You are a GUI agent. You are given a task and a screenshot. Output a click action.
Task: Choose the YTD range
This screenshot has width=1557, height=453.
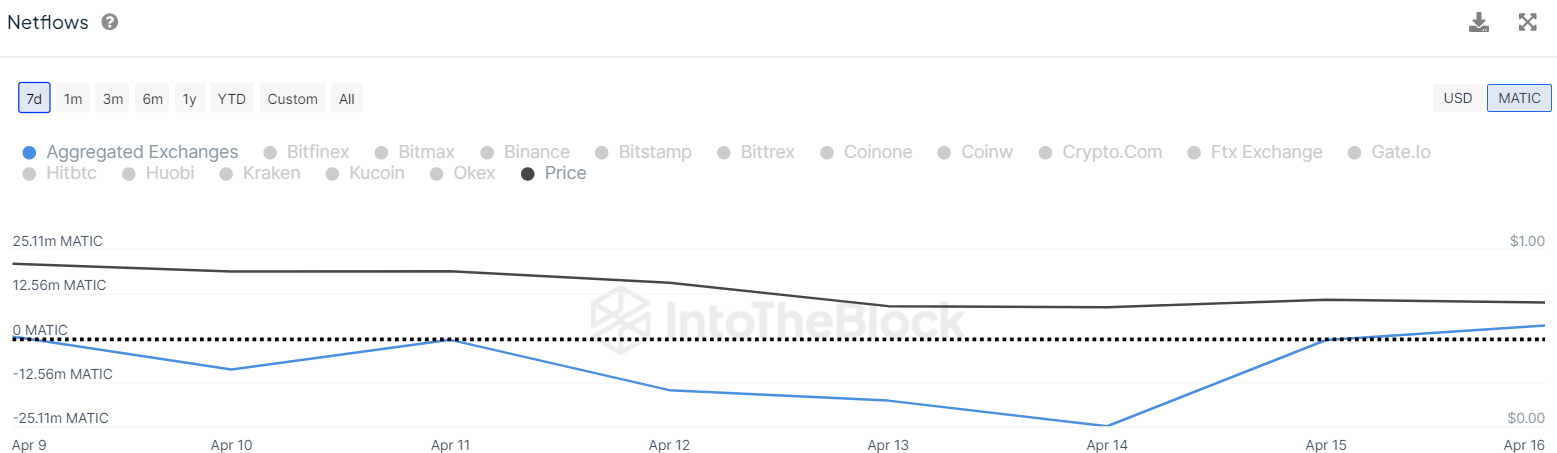click(x=232, y=98)
